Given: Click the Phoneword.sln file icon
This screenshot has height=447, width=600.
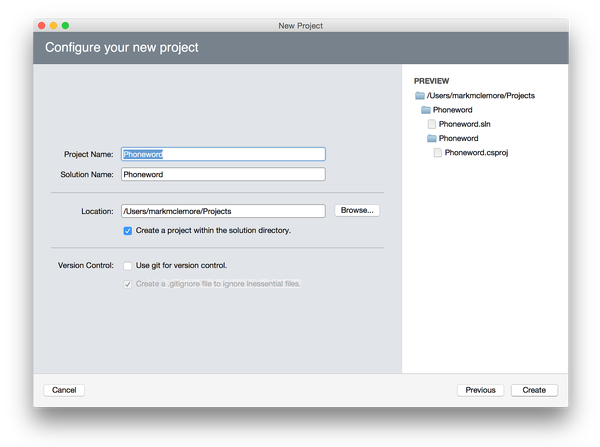Looking at the screenshot, I should pyautogui.click(x=432, y=124).
